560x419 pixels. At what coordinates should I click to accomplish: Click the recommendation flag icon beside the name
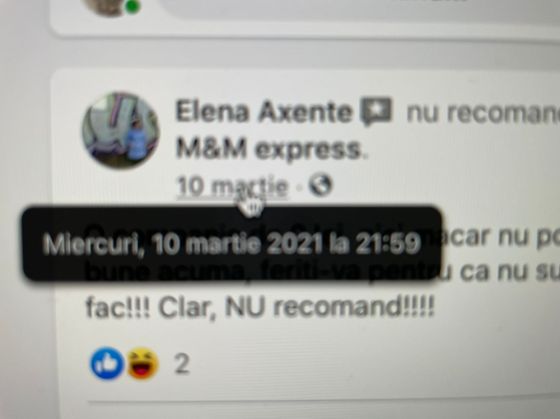(376, 111)
